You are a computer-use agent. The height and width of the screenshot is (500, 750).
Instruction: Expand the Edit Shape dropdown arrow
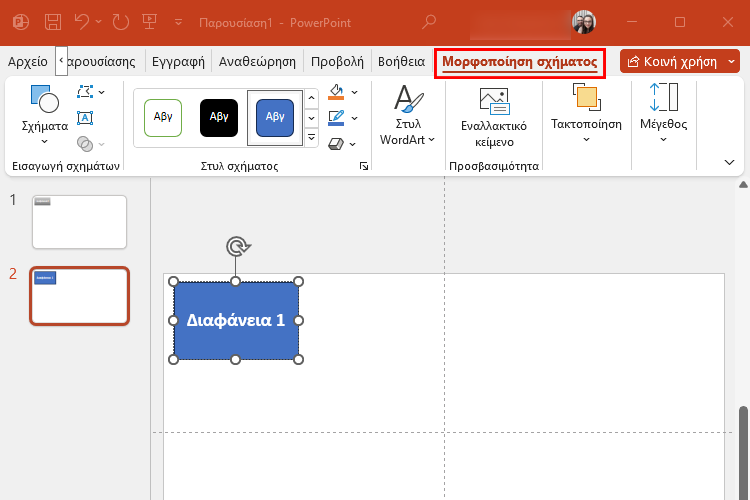[x=101, y=92]
